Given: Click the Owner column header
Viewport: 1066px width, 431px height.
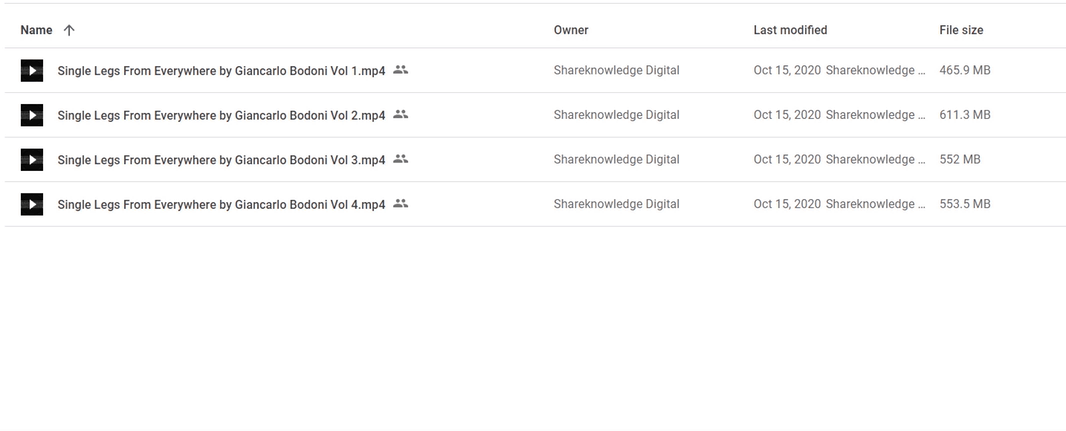Looking at the screenshot, I should [571, 30].
